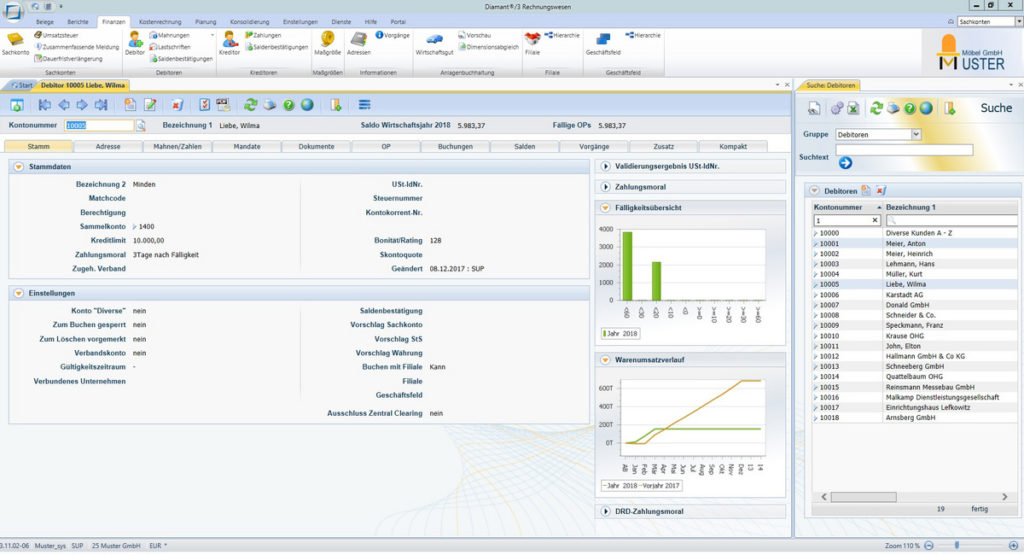Collapse the Stammdaten section
The width and height of the screenshot is (1024, 555).
(x=19, y=167)
